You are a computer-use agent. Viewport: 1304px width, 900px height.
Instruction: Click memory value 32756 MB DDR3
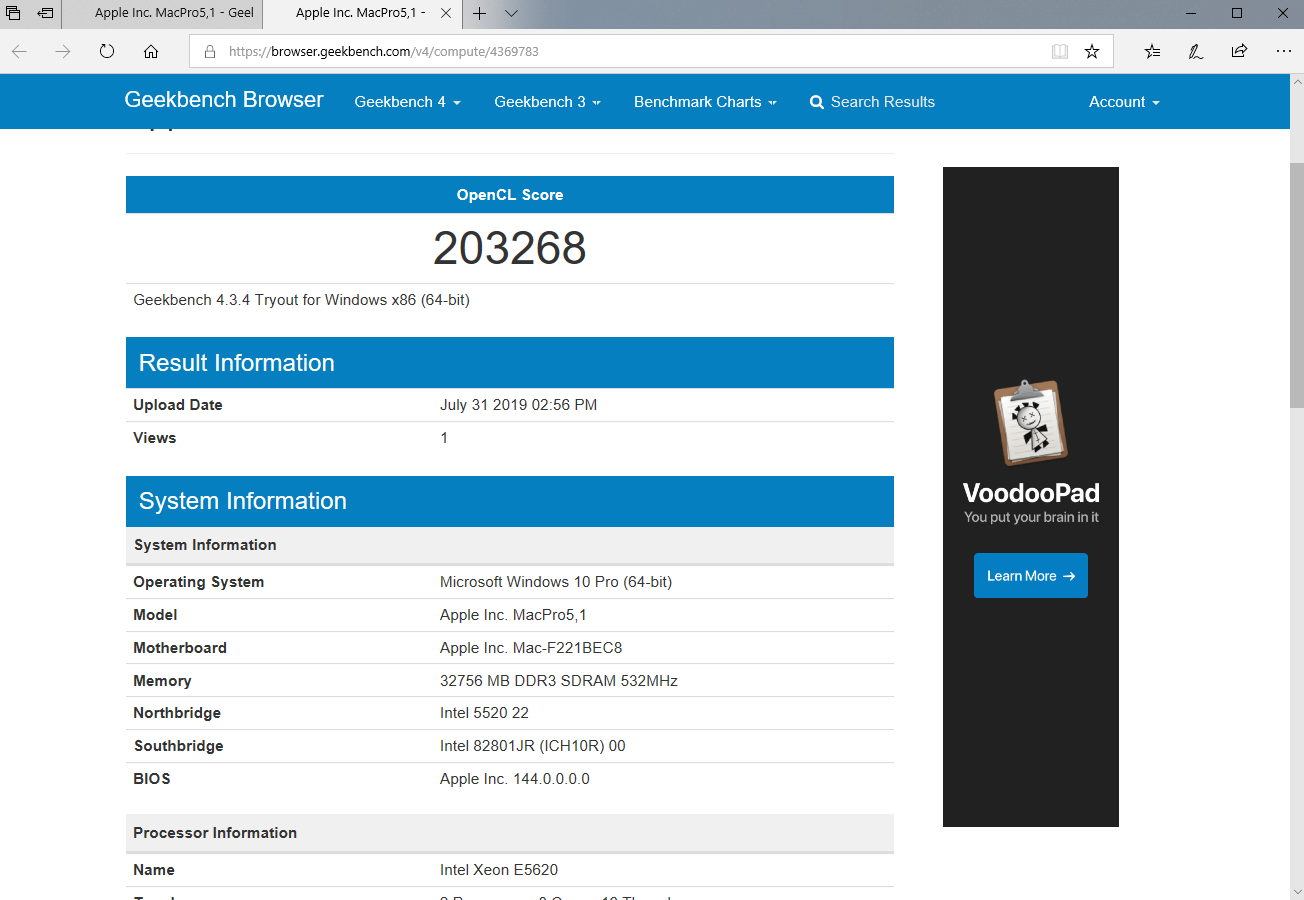coord(559,681)
